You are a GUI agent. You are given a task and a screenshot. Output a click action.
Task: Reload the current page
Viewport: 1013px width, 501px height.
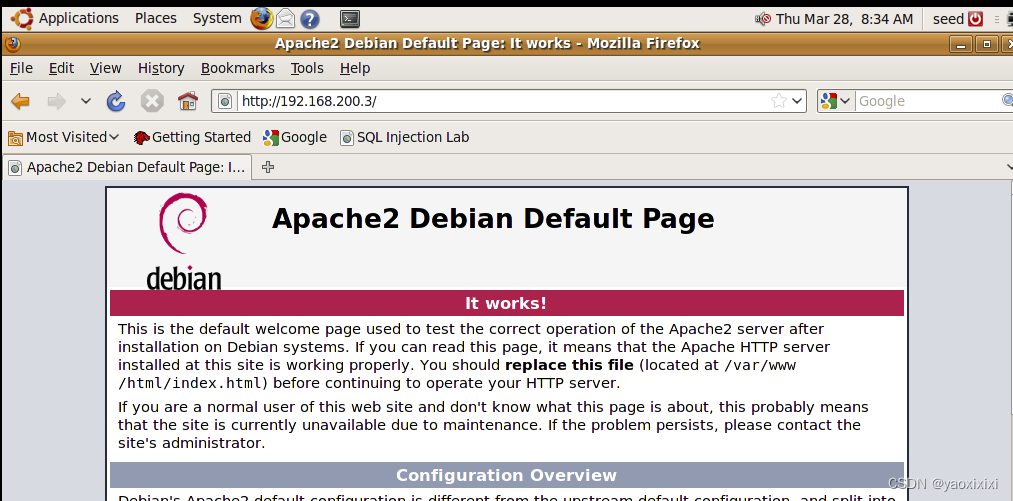[116, 101]
